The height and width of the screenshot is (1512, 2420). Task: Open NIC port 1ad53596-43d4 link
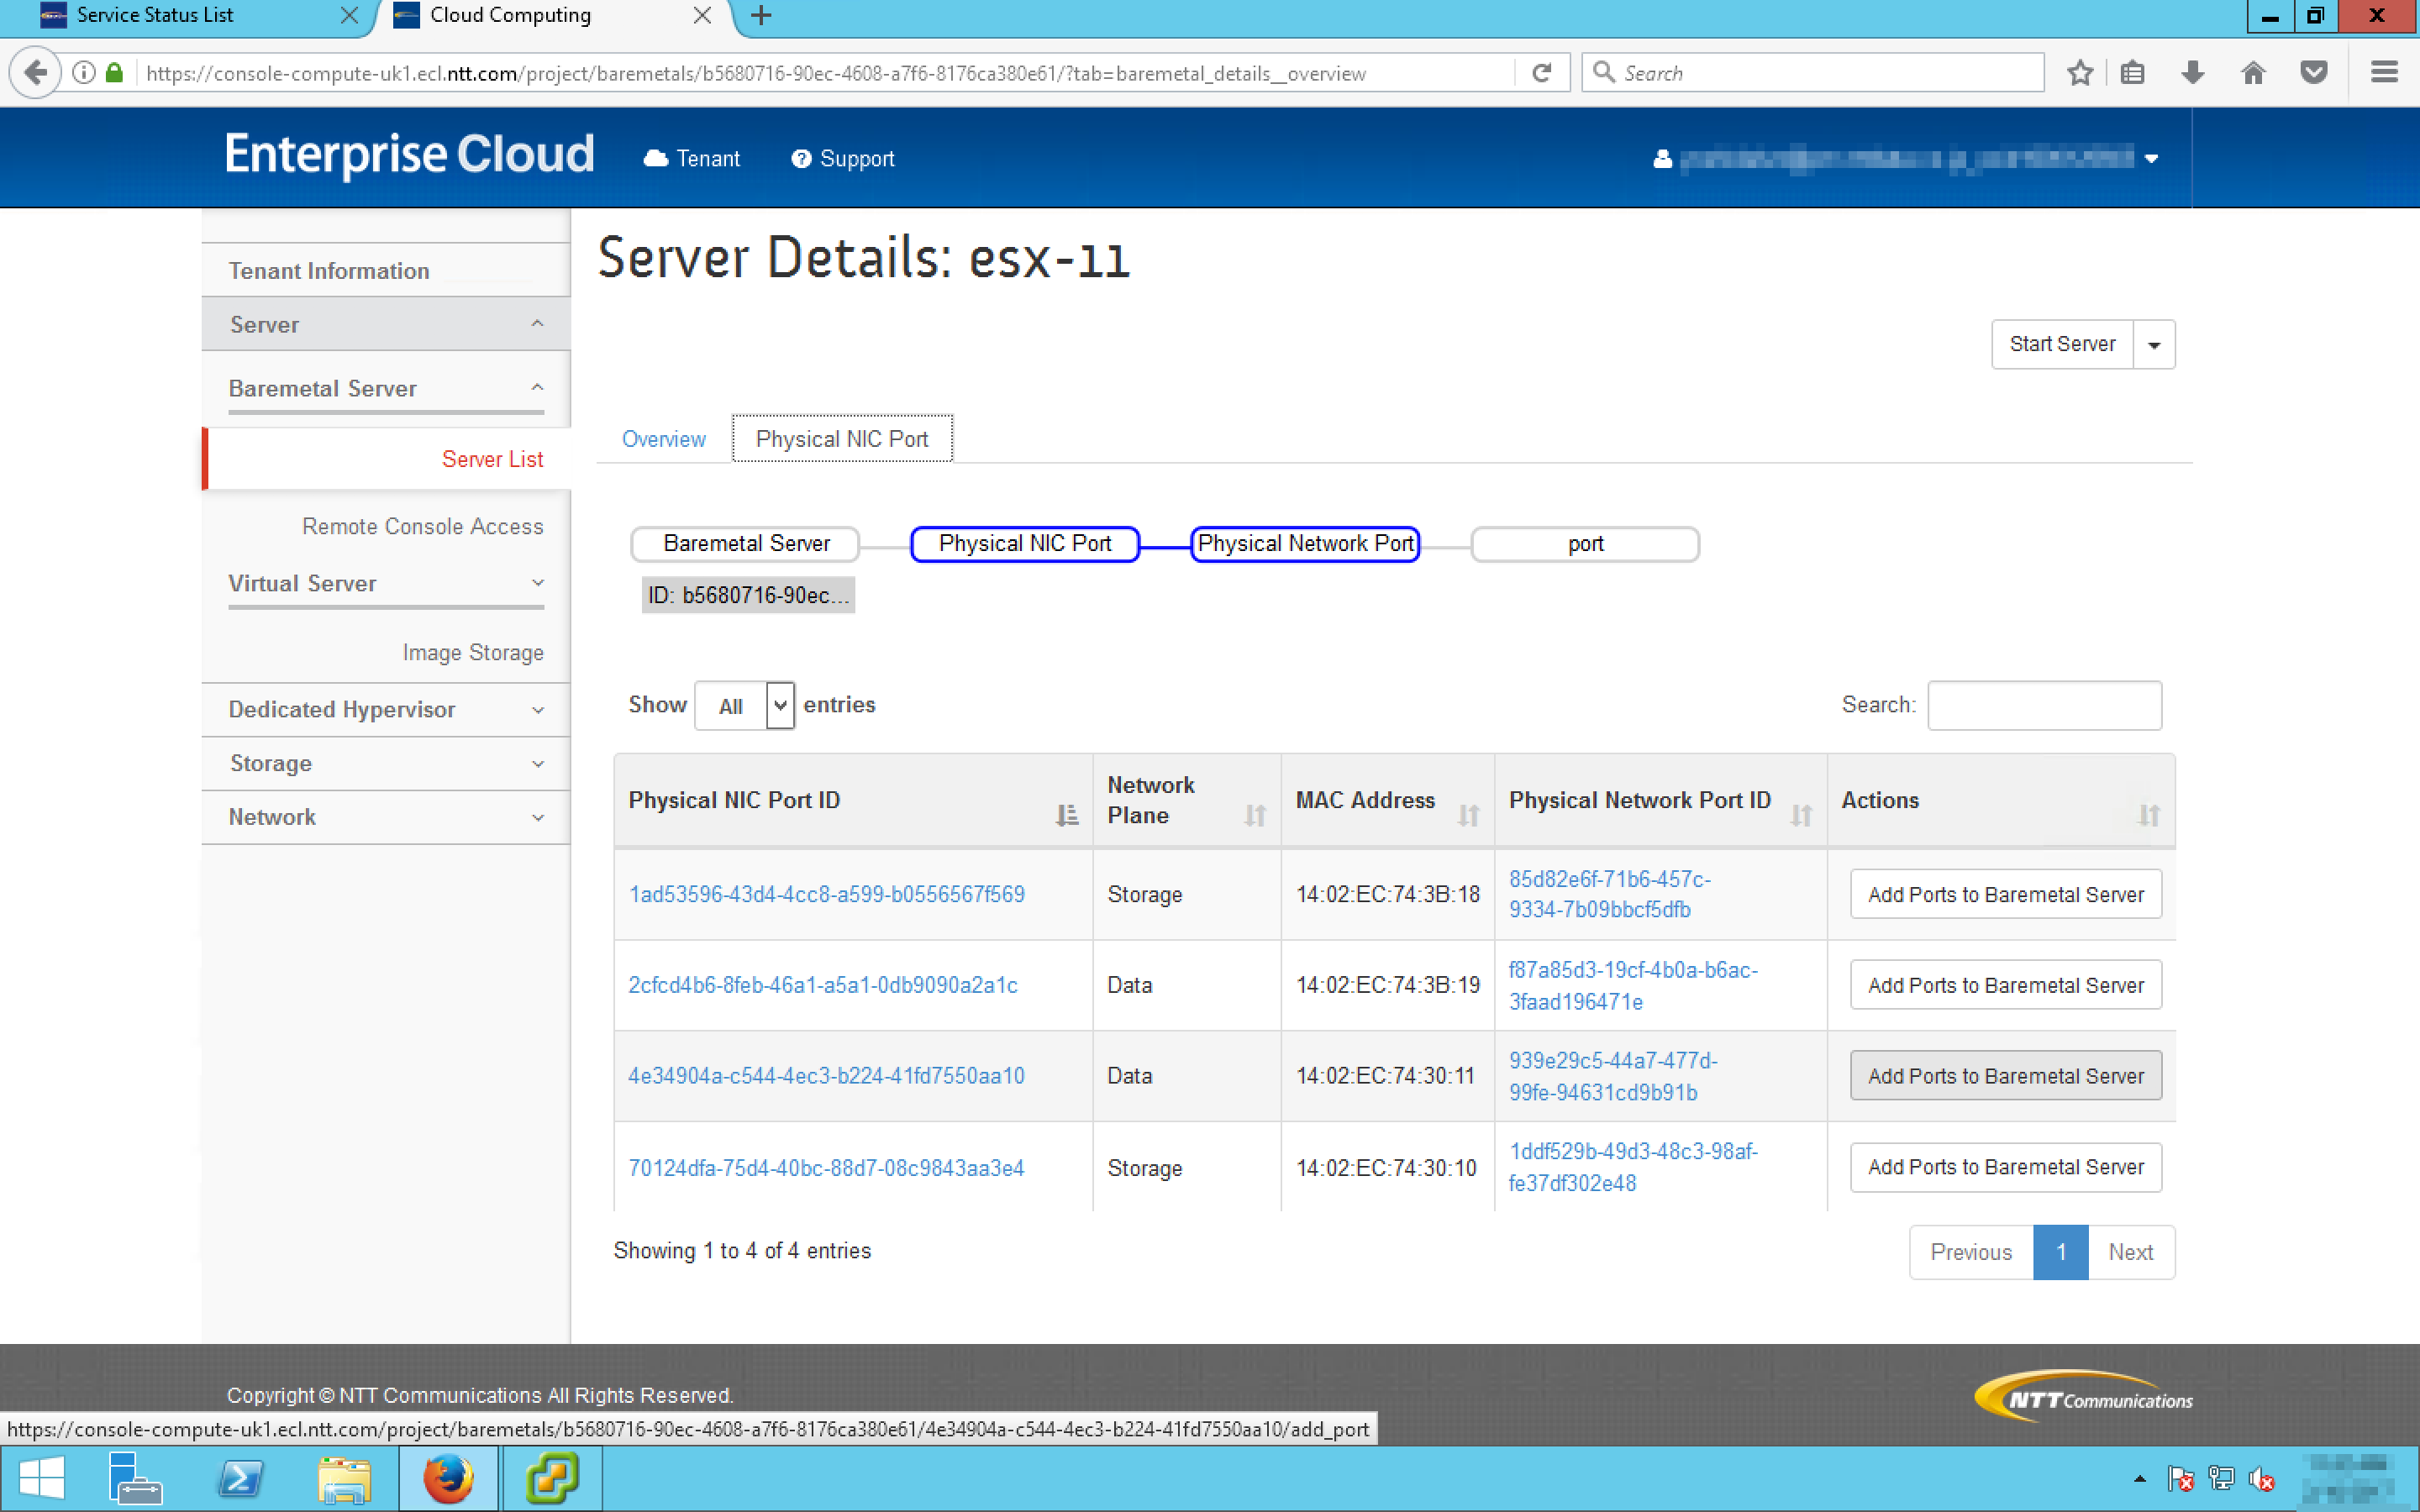click(826, 894)
